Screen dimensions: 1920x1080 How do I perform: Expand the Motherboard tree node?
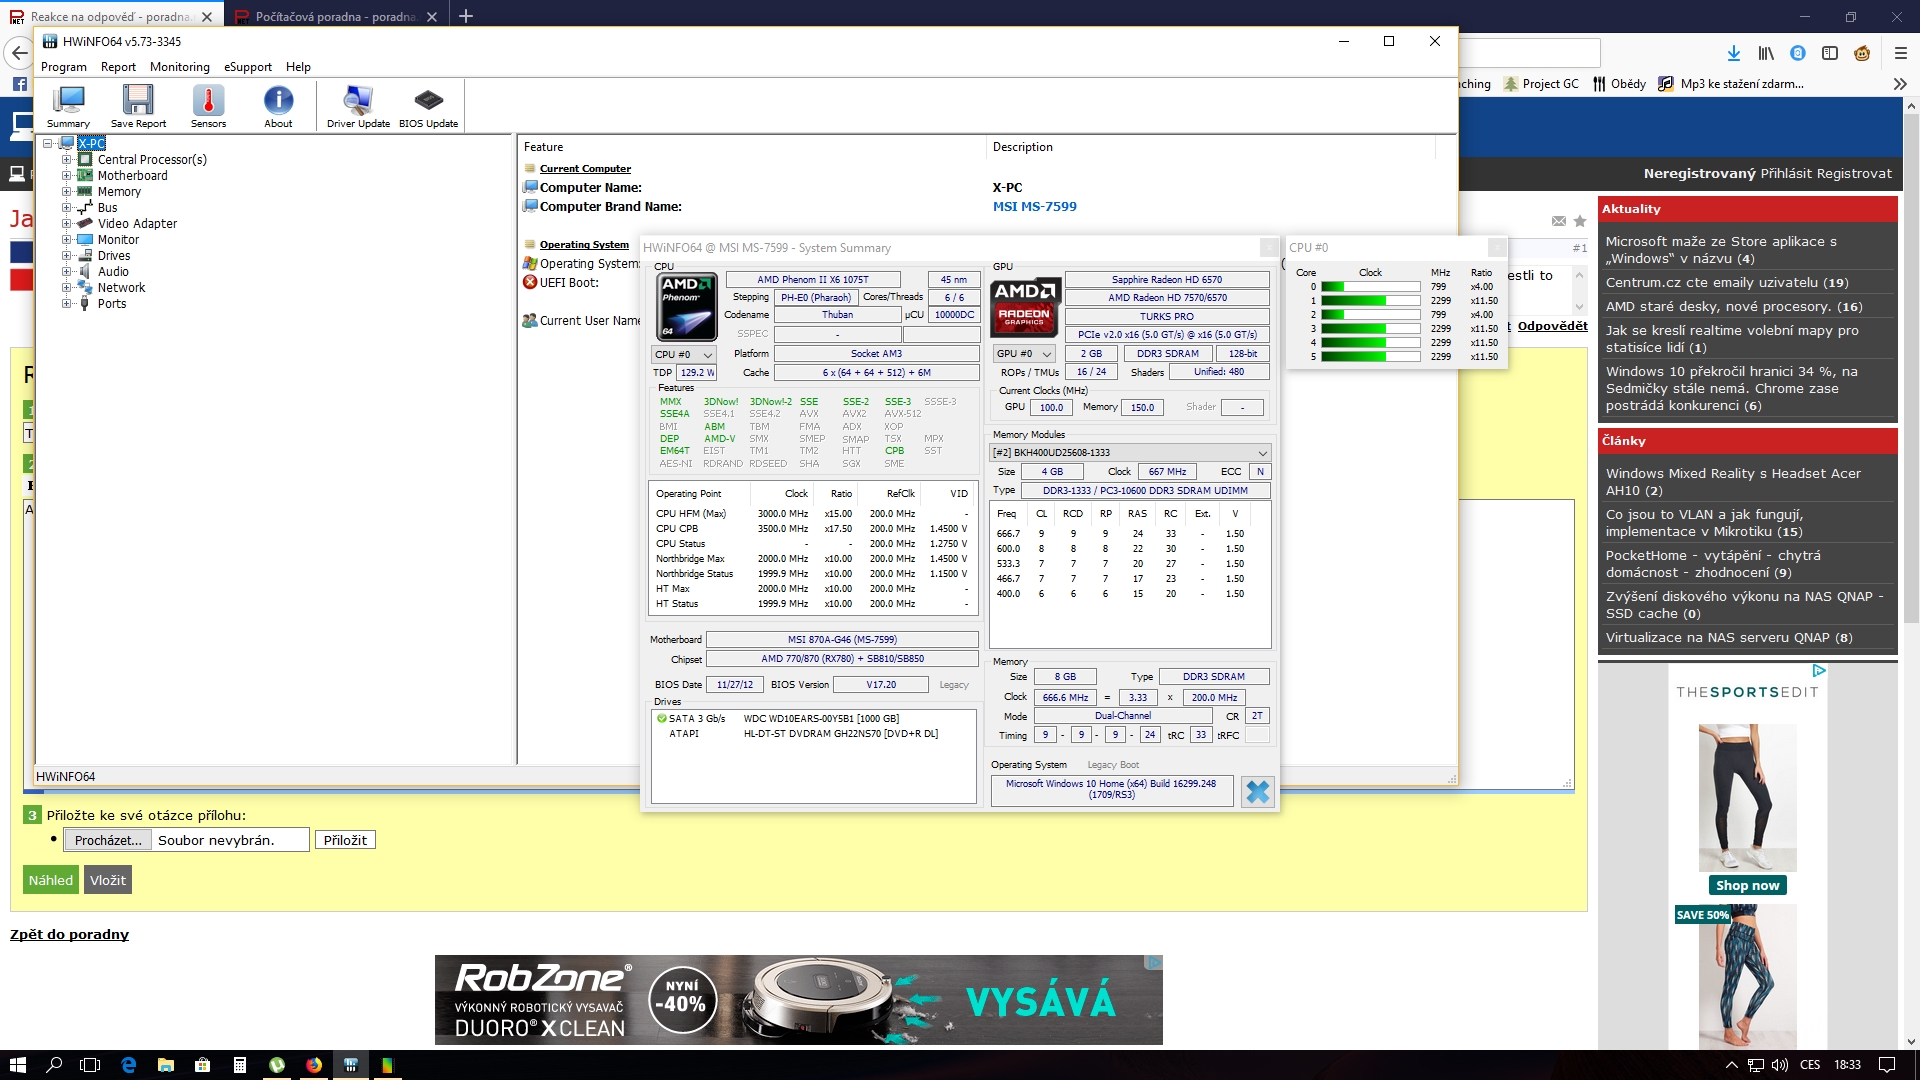tap(66, 176)
